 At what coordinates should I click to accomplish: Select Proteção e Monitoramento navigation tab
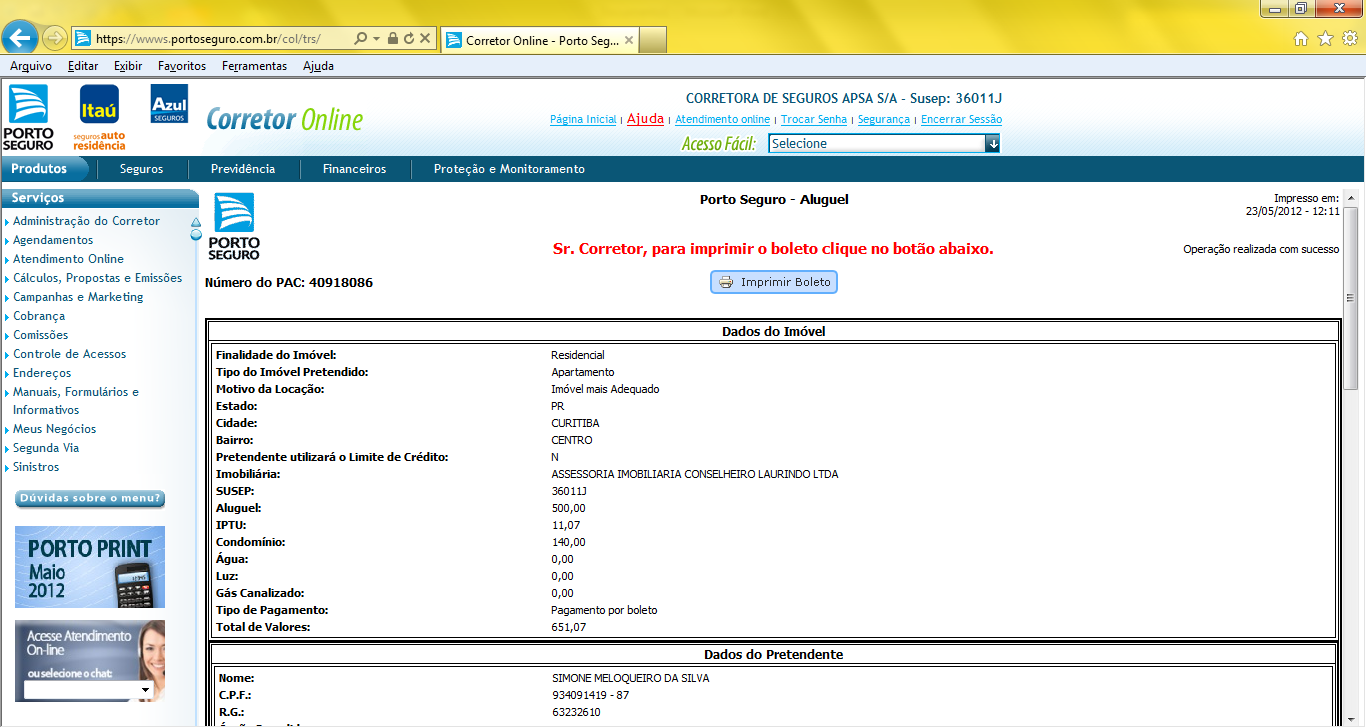point(509,169)
